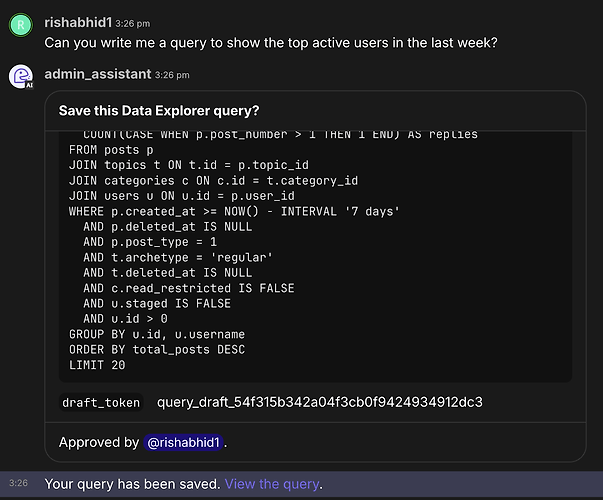The image size is (603, 500).
Task: Select the 'JOIN categories c' code line
Action: pos(213,181)
